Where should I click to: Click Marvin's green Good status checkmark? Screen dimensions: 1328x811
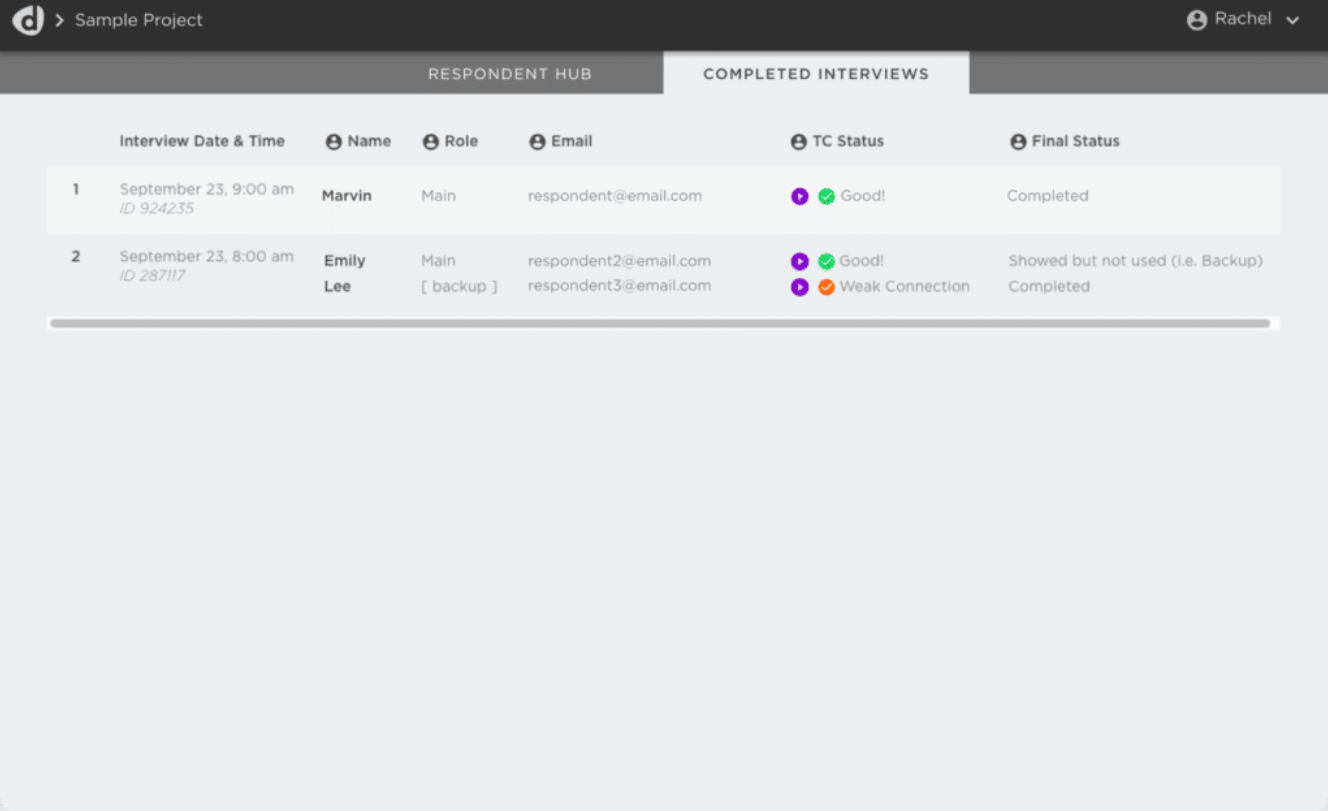pyautogui.click(x=826, y=197)
